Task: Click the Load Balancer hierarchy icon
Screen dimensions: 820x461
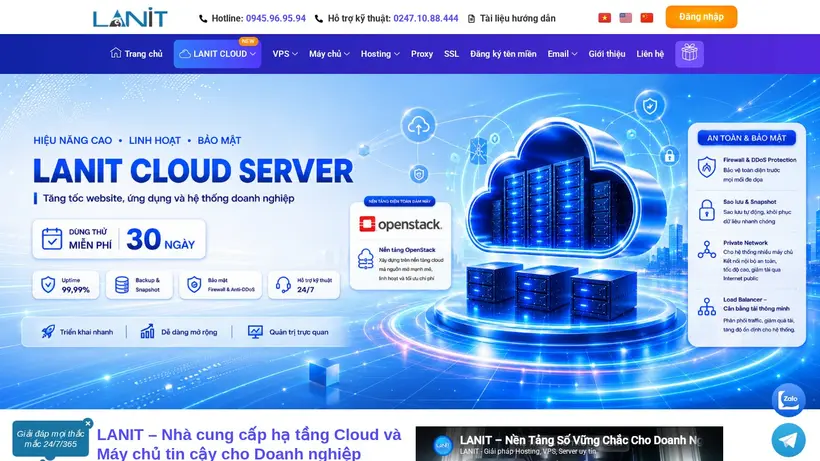Action: pos(707,307)
